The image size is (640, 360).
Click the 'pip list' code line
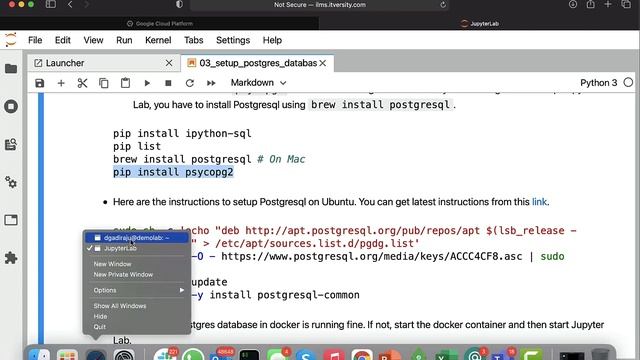tap(137, 147)
